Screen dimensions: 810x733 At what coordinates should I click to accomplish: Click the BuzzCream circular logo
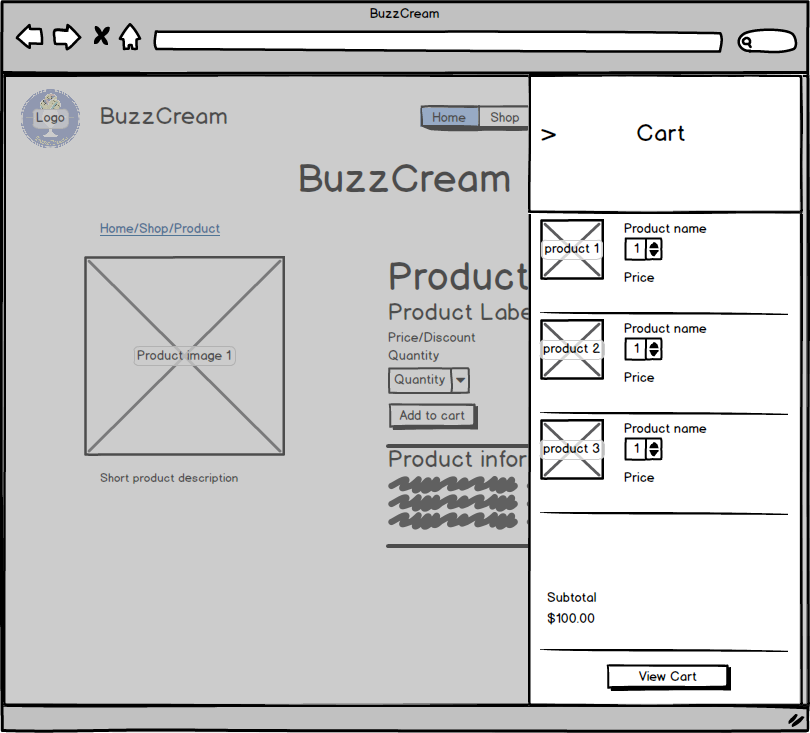[50, 118]
